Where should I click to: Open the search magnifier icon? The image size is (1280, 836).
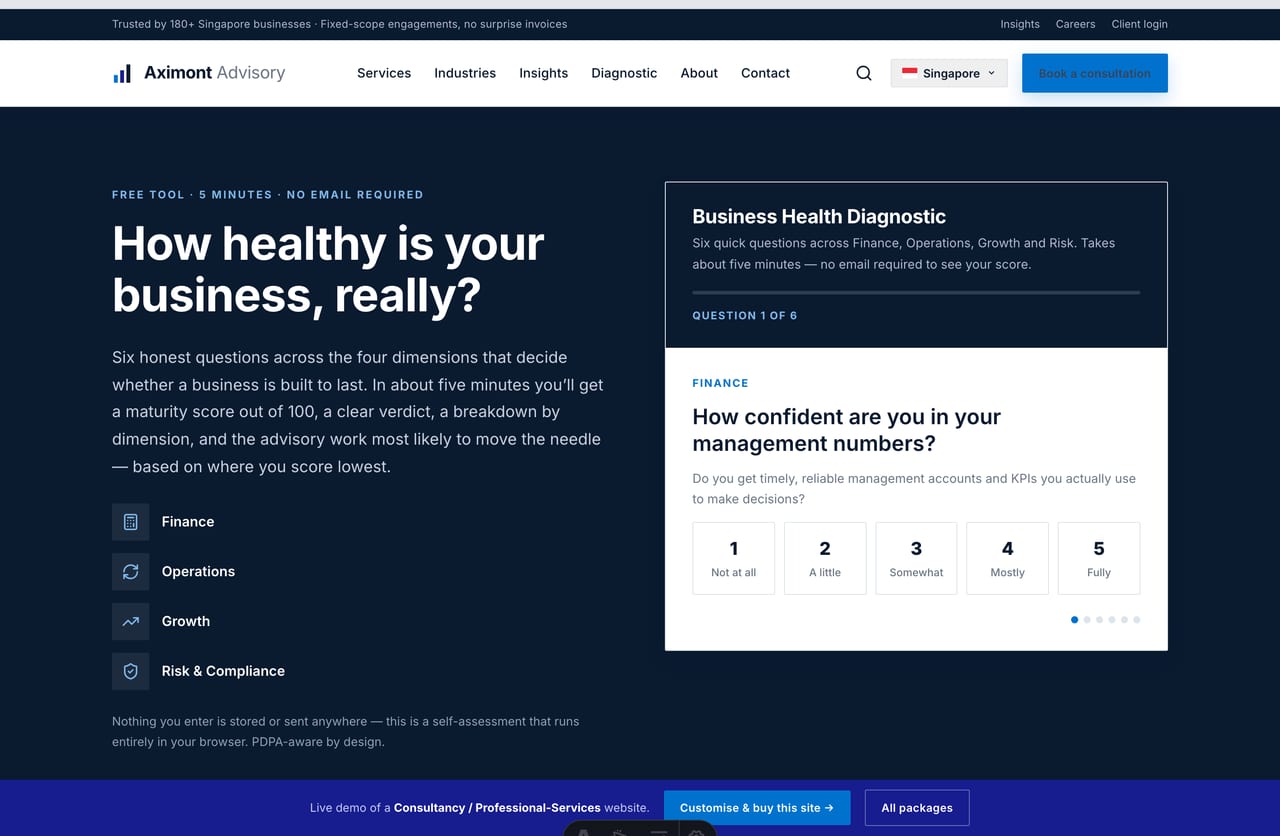864,73
